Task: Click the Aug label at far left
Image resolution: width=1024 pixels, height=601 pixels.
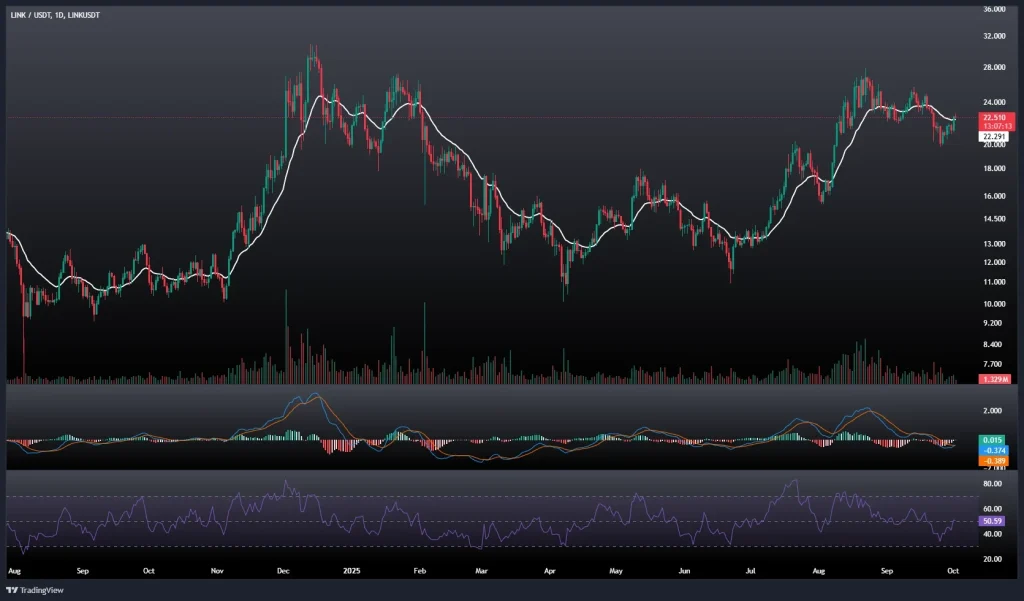Action: 14,570
